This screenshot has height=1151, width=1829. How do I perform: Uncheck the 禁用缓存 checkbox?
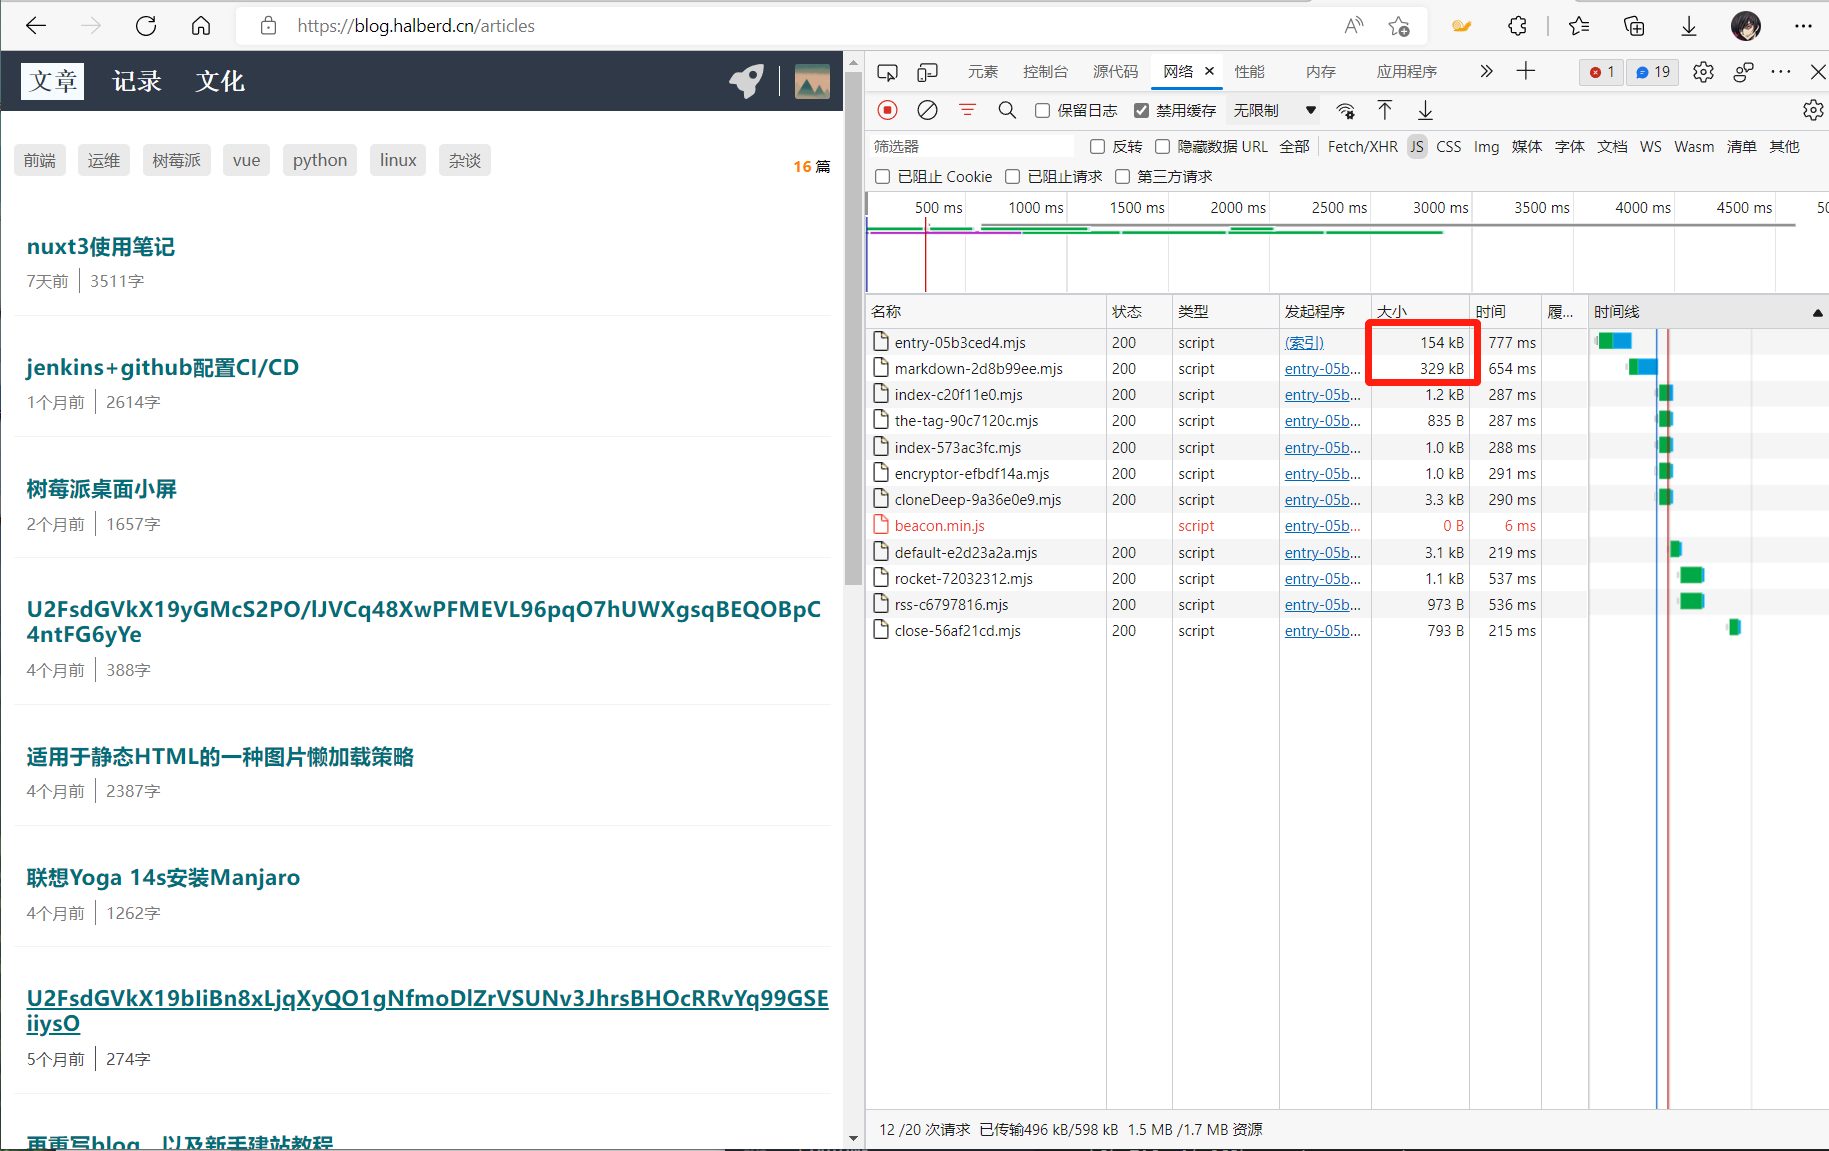pyautogui.click(x=1141, y=111)
